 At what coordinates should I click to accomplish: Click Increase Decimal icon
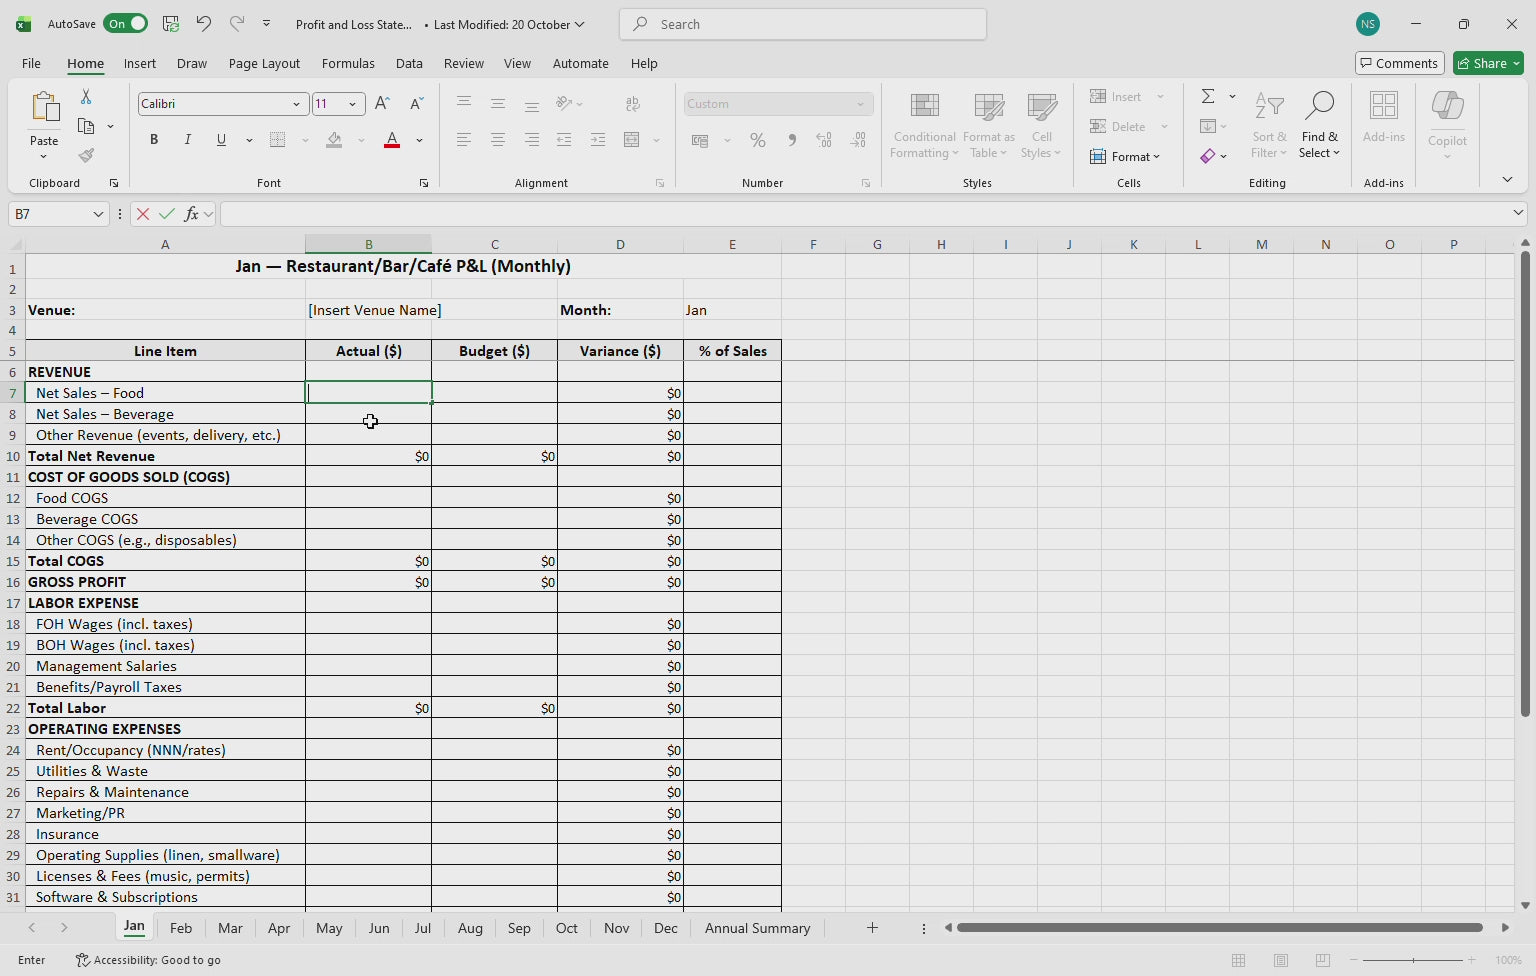[824, 140]
